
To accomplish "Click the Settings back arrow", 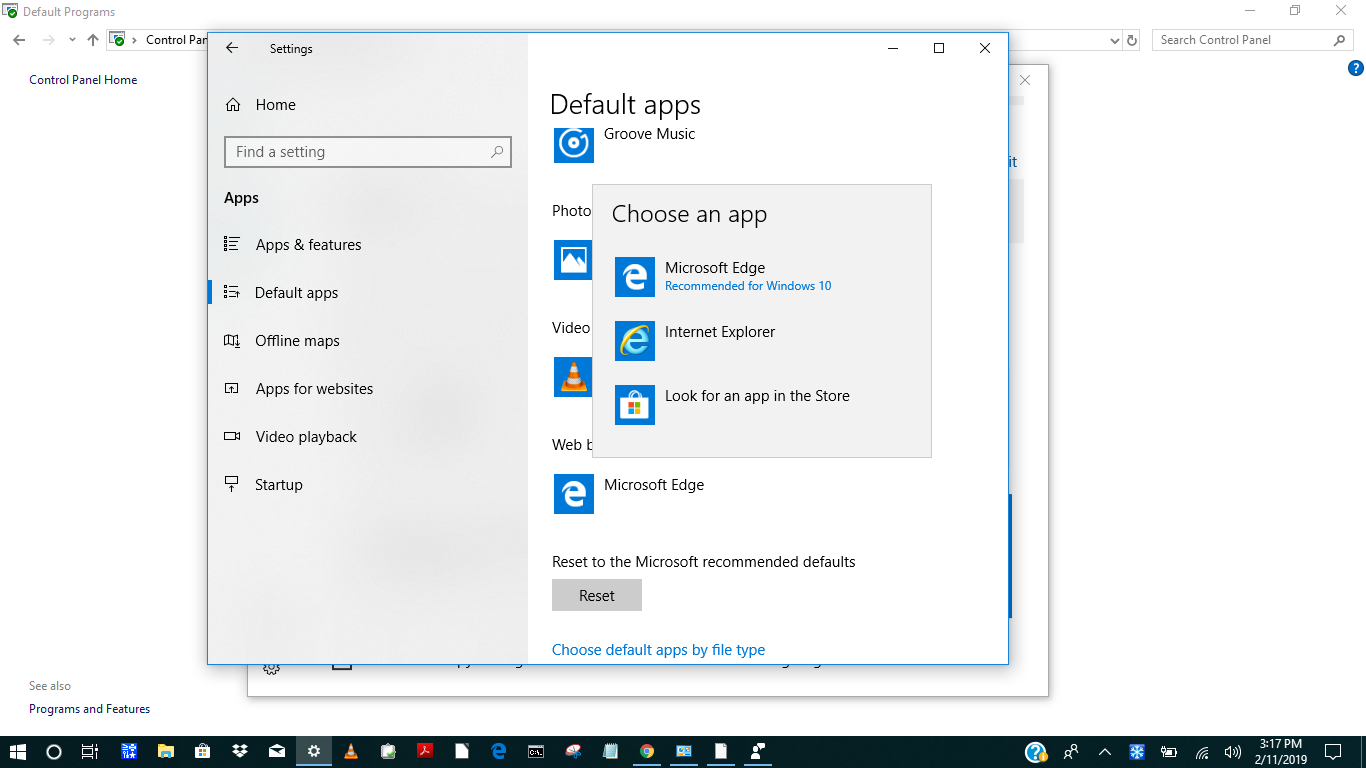I will click(x=232, y=48).
